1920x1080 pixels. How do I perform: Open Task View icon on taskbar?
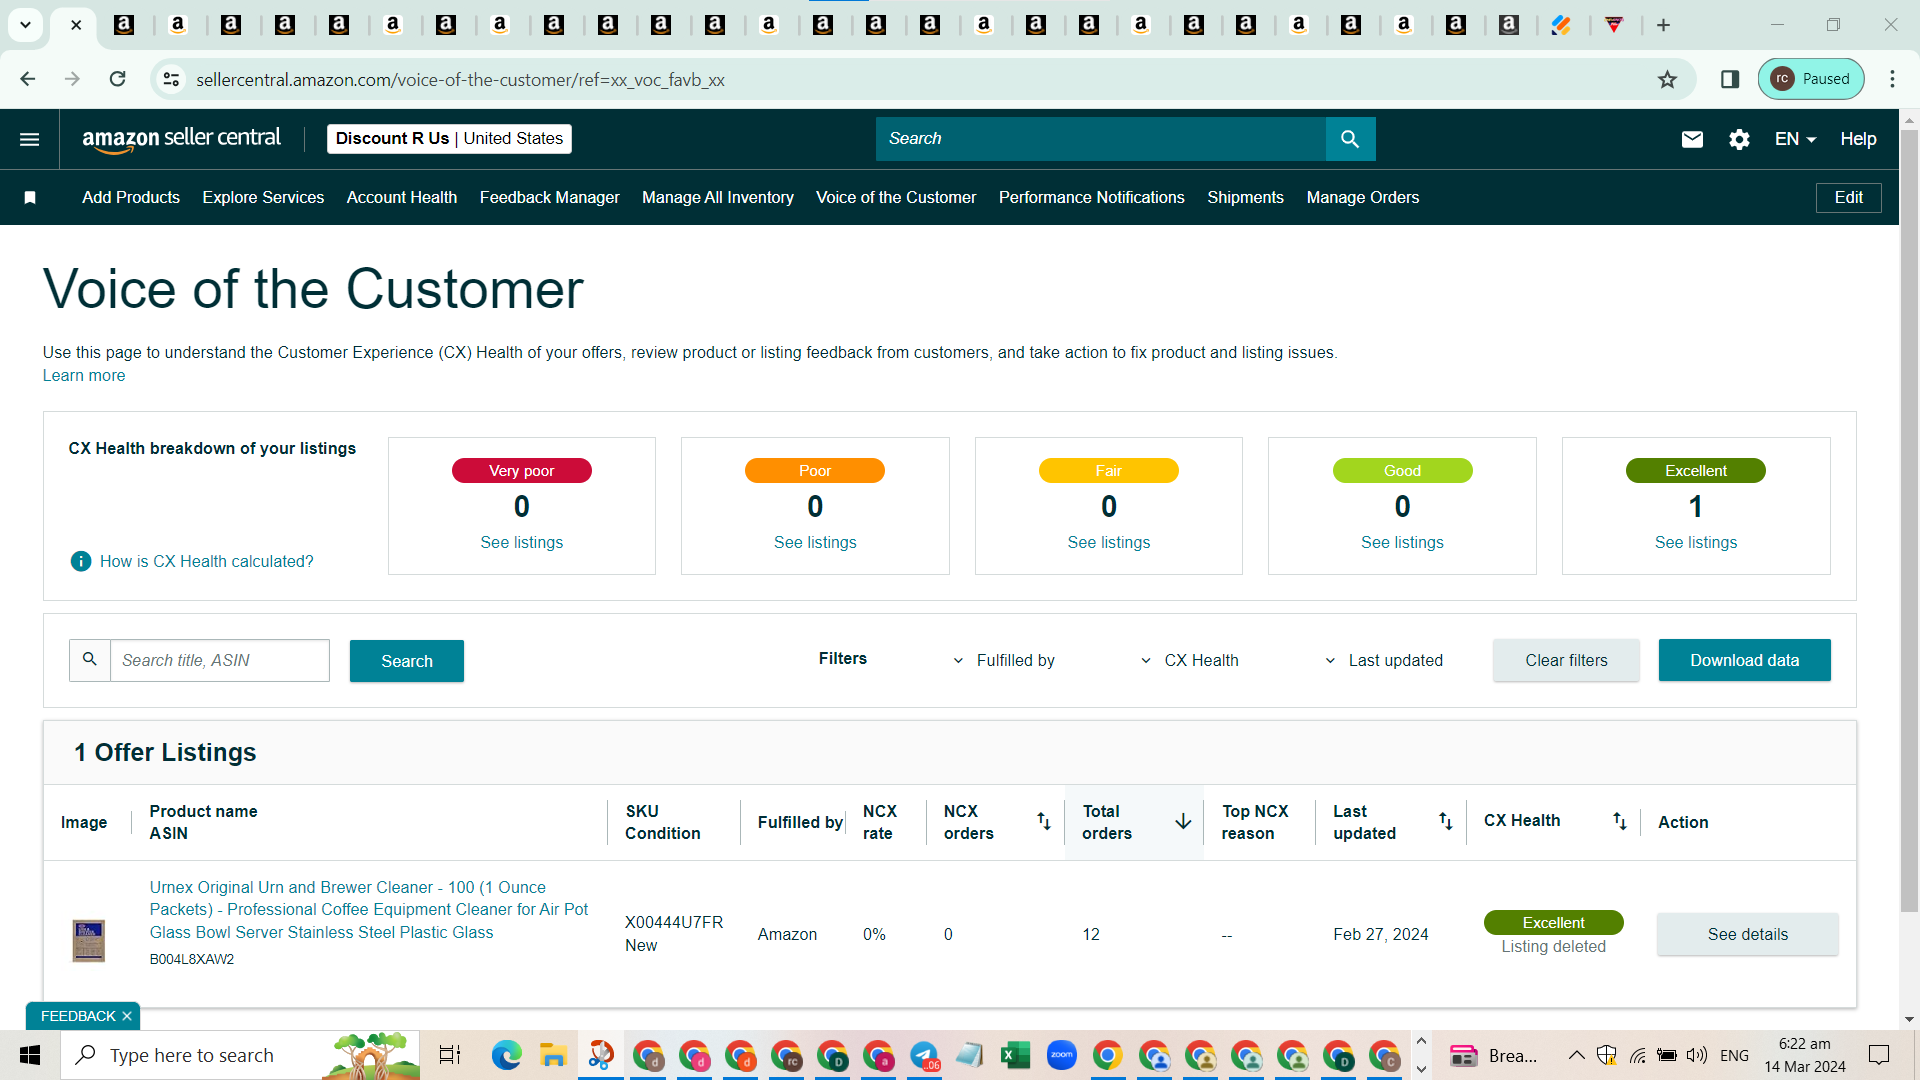pos(450,1055)
